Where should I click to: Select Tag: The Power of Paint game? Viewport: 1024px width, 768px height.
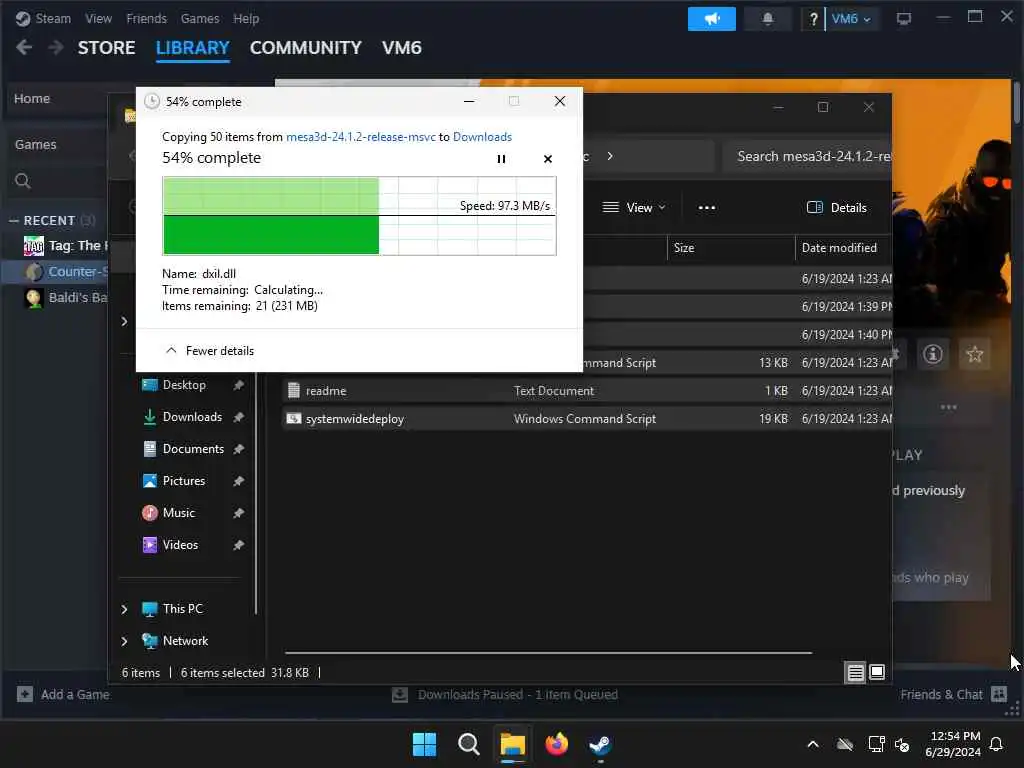click(65, 246)
